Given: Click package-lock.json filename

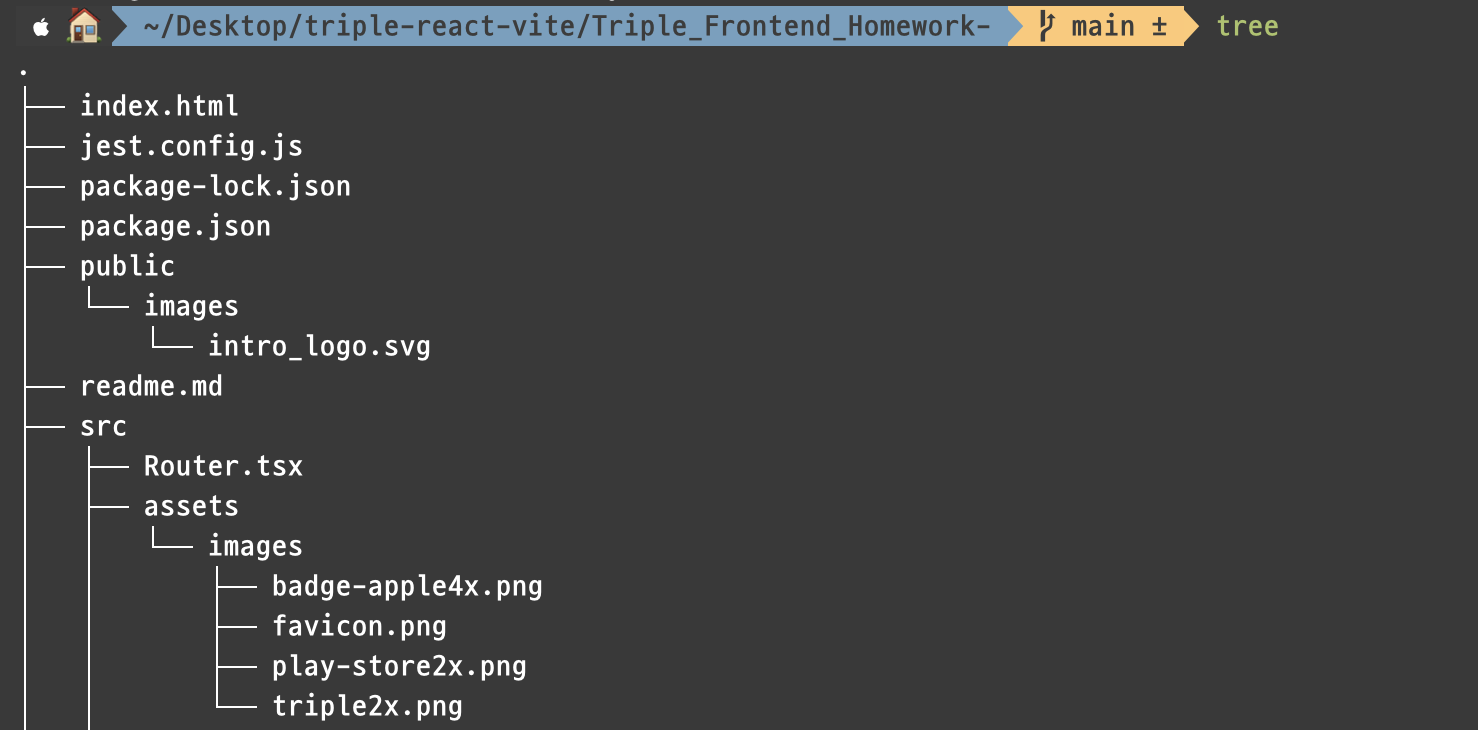Looking at the screenshot, I should tap(215, 186).
